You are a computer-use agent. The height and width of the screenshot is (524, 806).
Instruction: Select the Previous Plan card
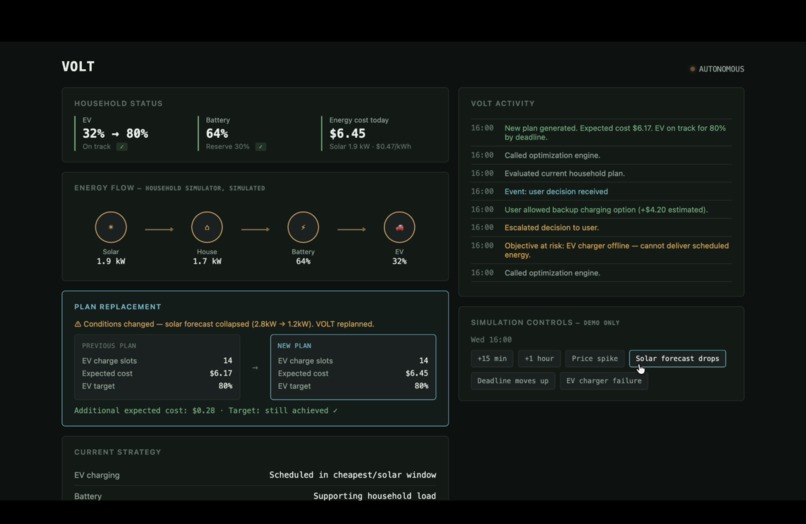click(x=157, y=367)
